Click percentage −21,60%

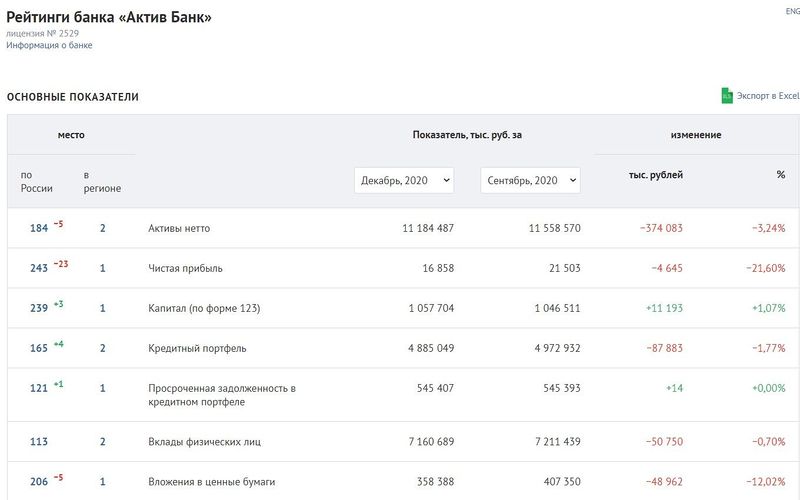[765, 268]
